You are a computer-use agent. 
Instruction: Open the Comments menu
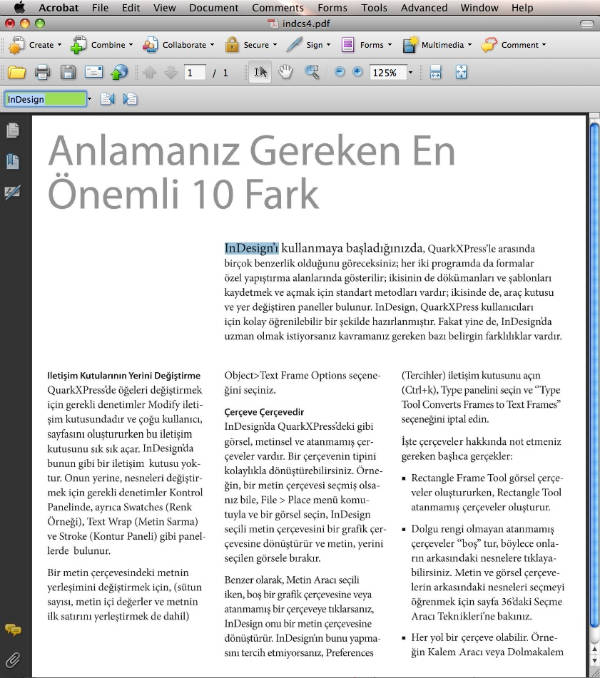tap(278, 8)
